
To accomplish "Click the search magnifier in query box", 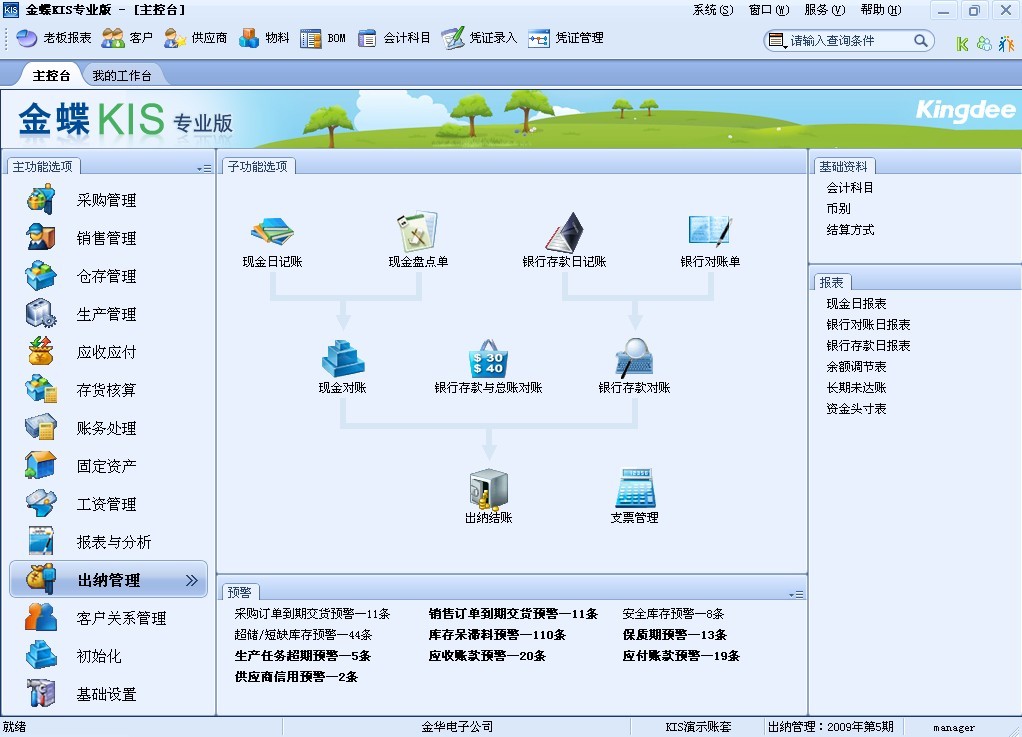I will pos(920,40).
